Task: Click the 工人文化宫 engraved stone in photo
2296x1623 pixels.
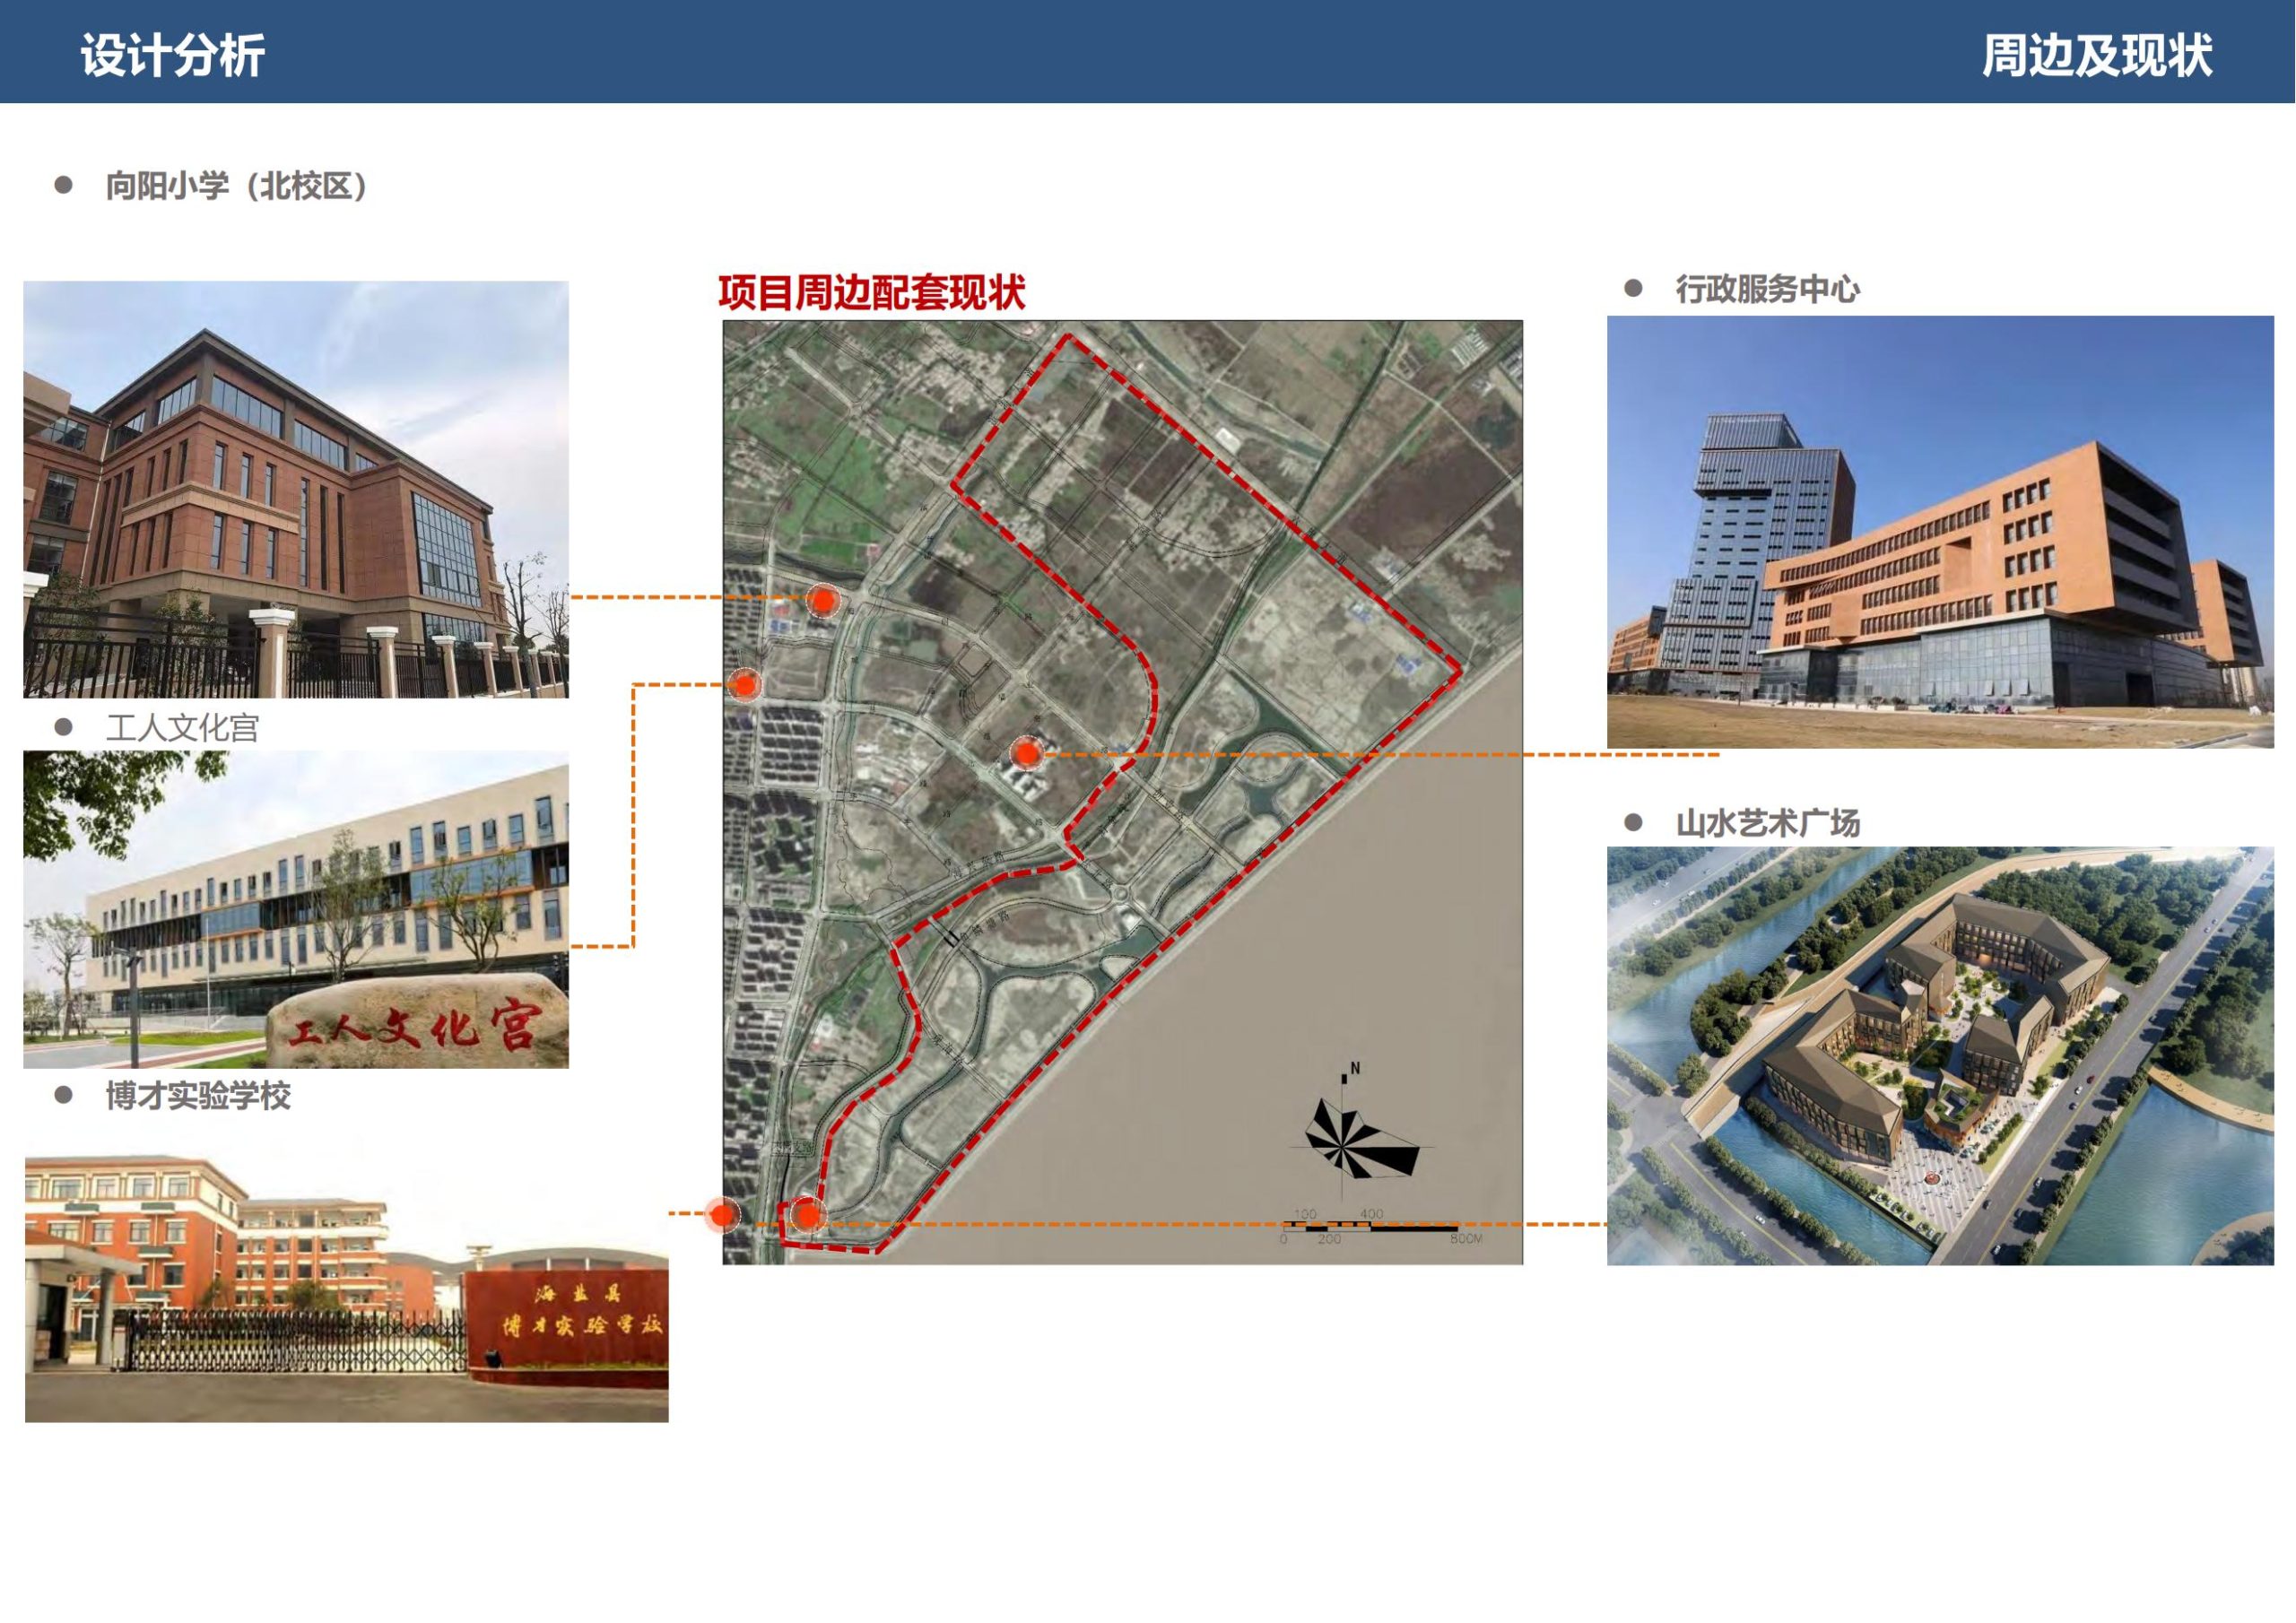Action: tap(416, 1022)
